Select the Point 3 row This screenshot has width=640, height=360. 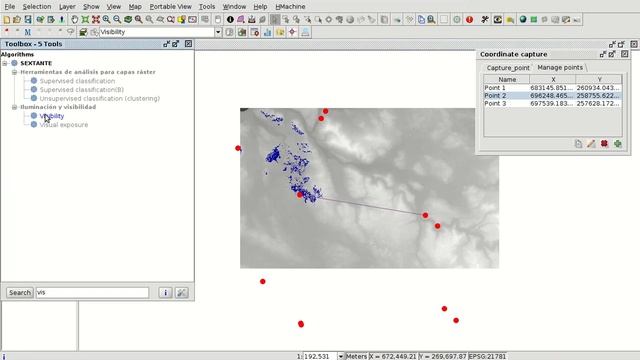click(553, 103)
